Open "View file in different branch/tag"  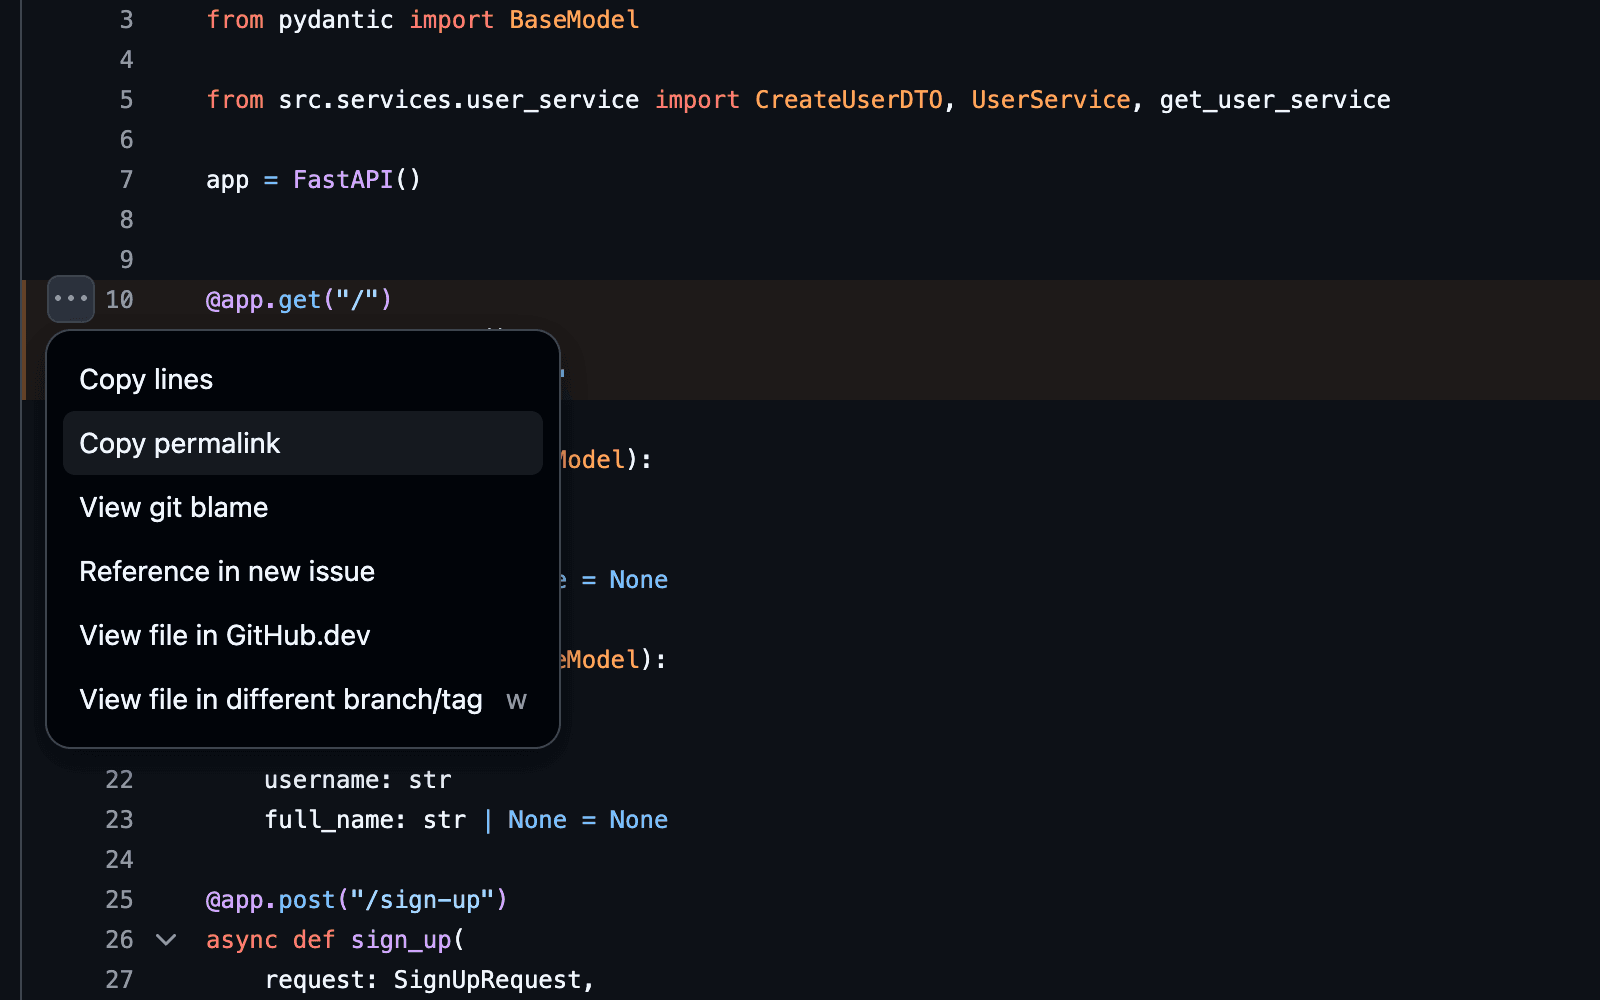pyautogui.click(x=281, y=699)
